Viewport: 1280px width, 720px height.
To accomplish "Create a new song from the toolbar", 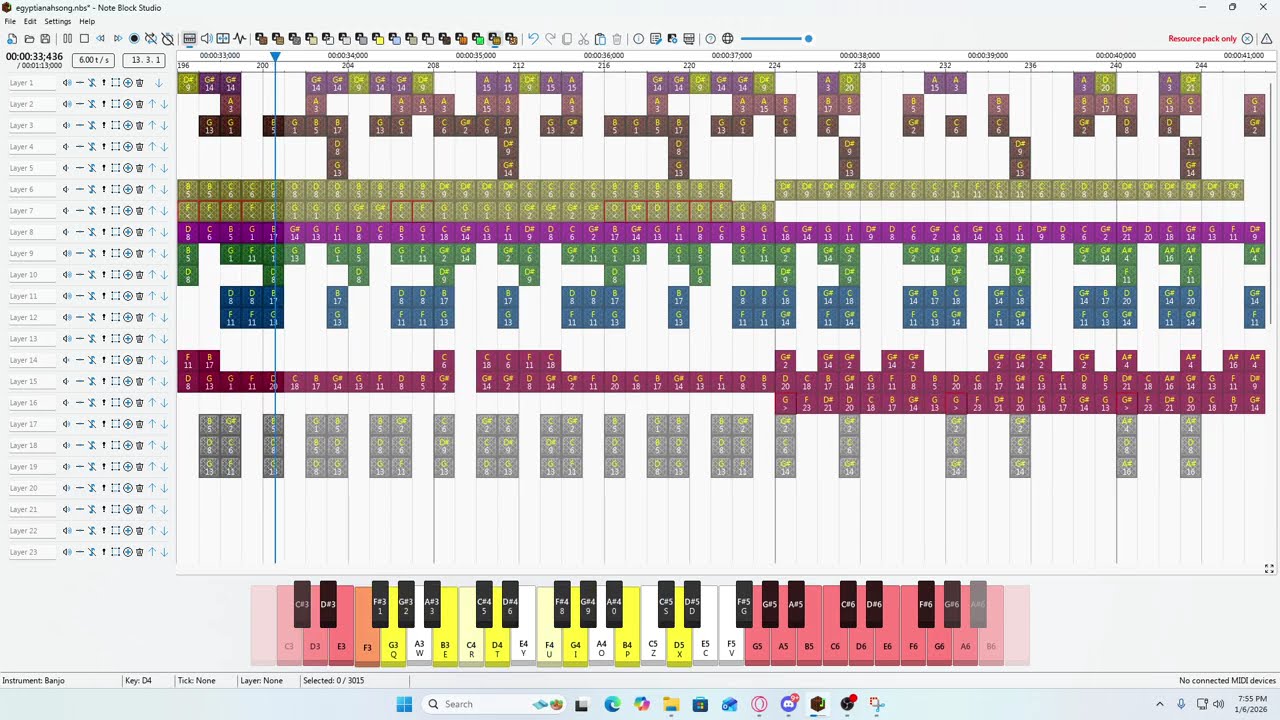I will pos(12,39).
